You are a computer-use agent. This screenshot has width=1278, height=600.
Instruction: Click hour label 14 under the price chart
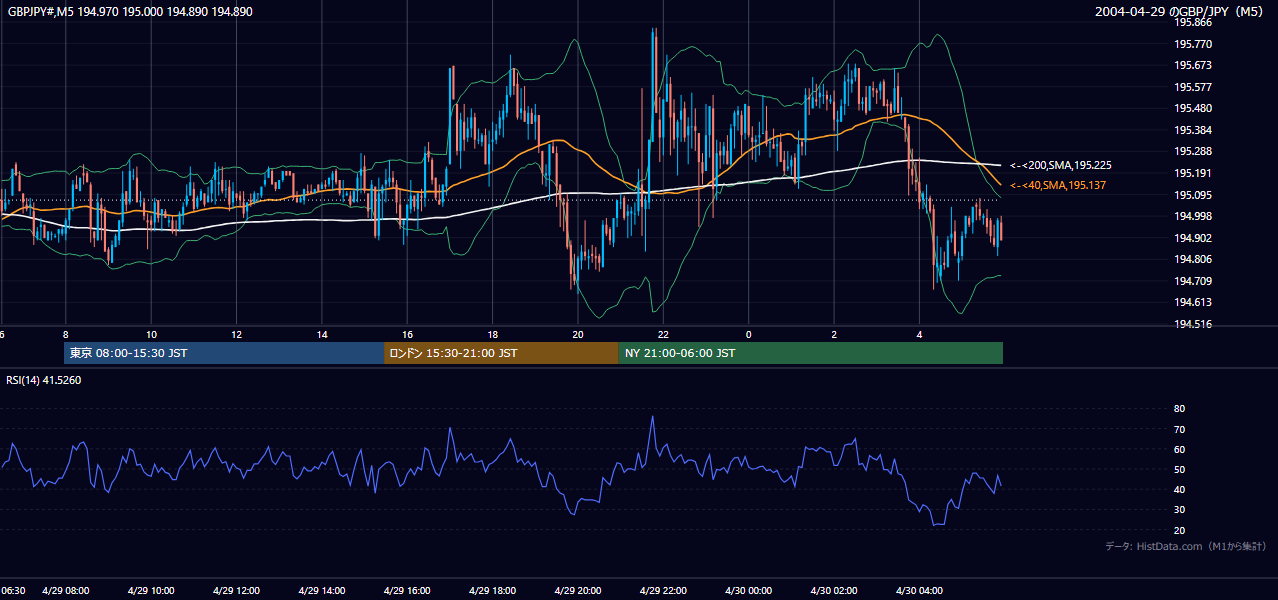322,334
